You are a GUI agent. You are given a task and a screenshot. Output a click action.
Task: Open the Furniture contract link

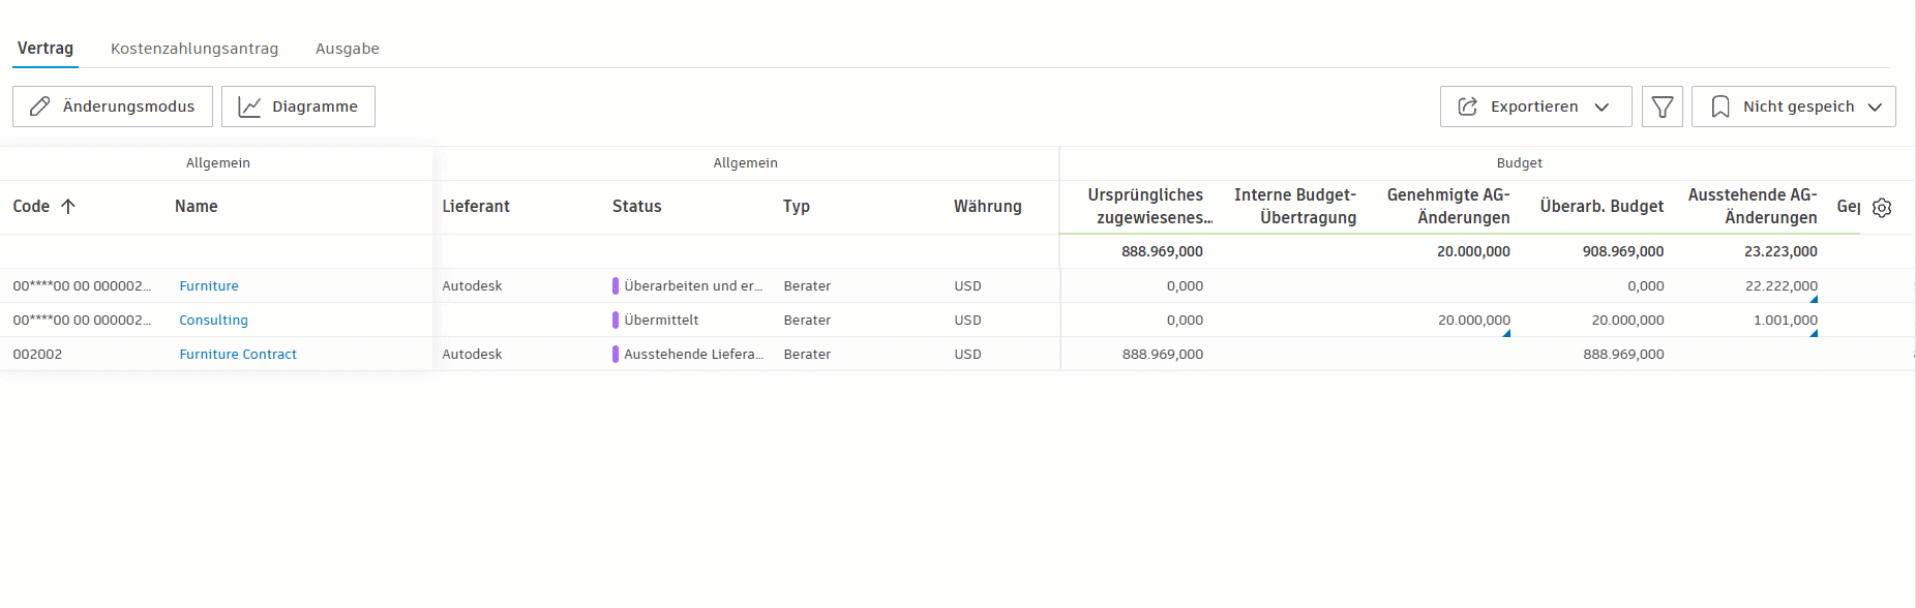point(209,286)
